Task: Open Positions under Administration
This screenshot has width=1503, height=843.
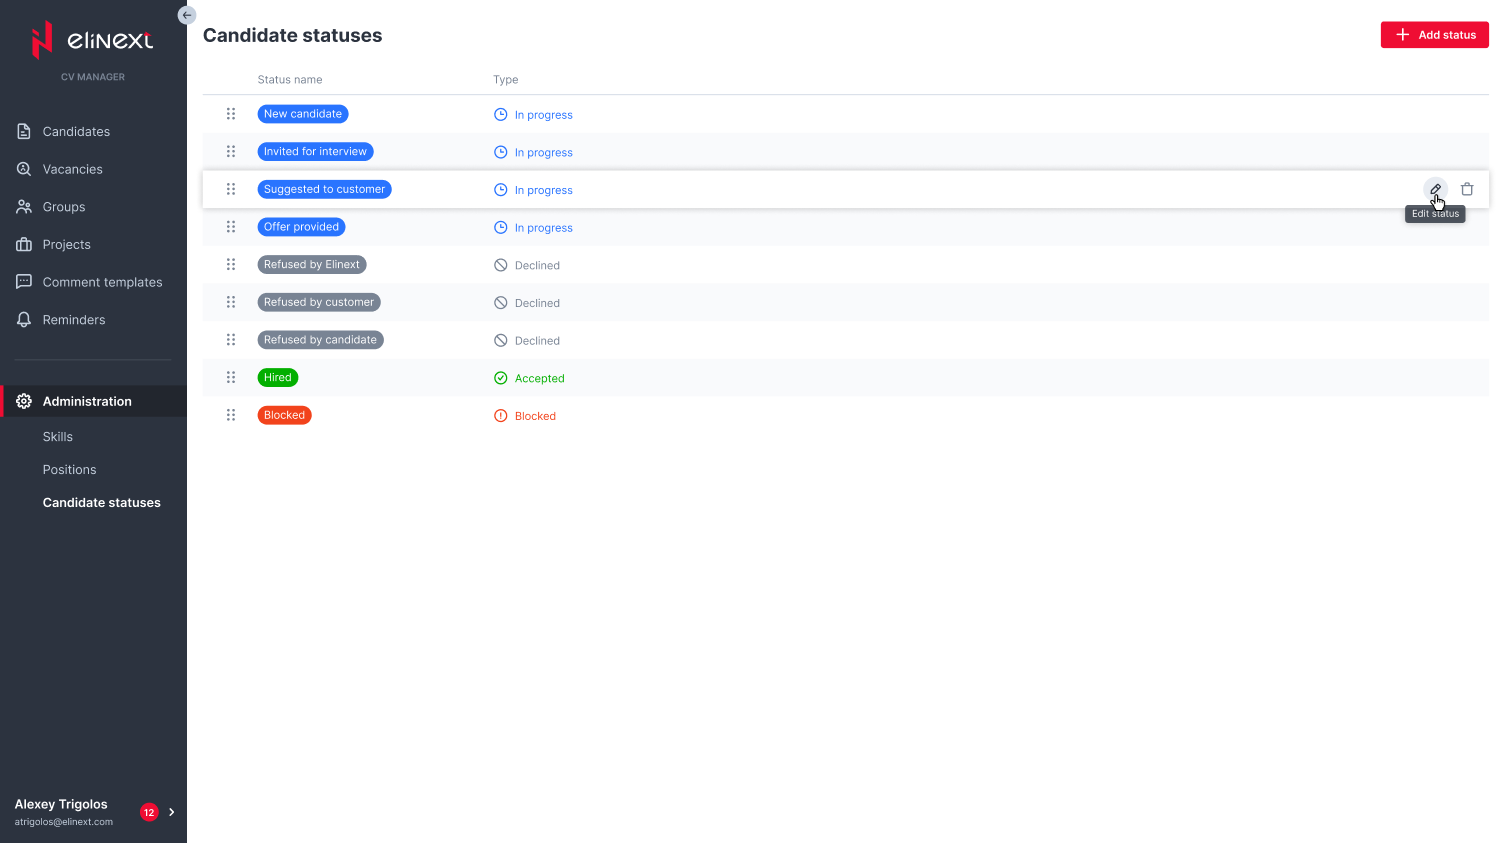Action: point(70,470)
